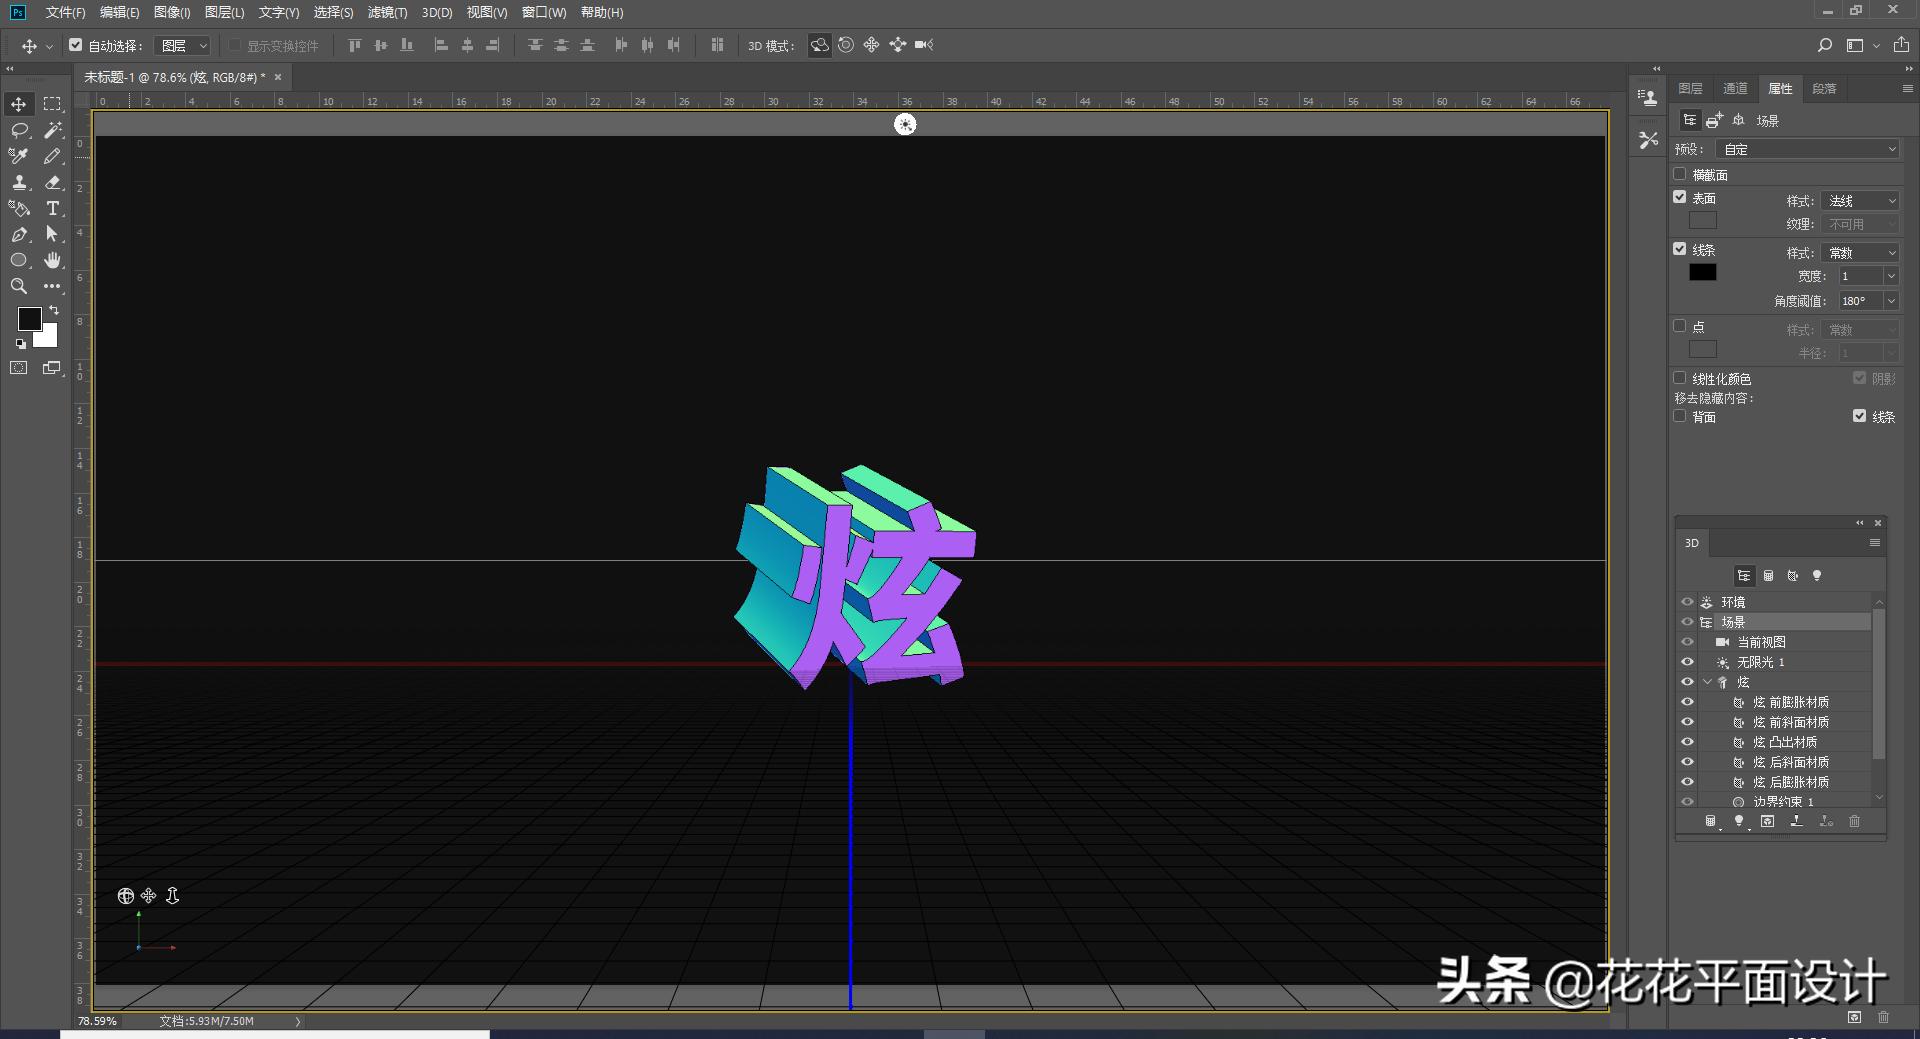The height and width of the screenshot is (1039, 1920).
Task: Enable the 横截面 checkbox
Action: (1680, 174)
